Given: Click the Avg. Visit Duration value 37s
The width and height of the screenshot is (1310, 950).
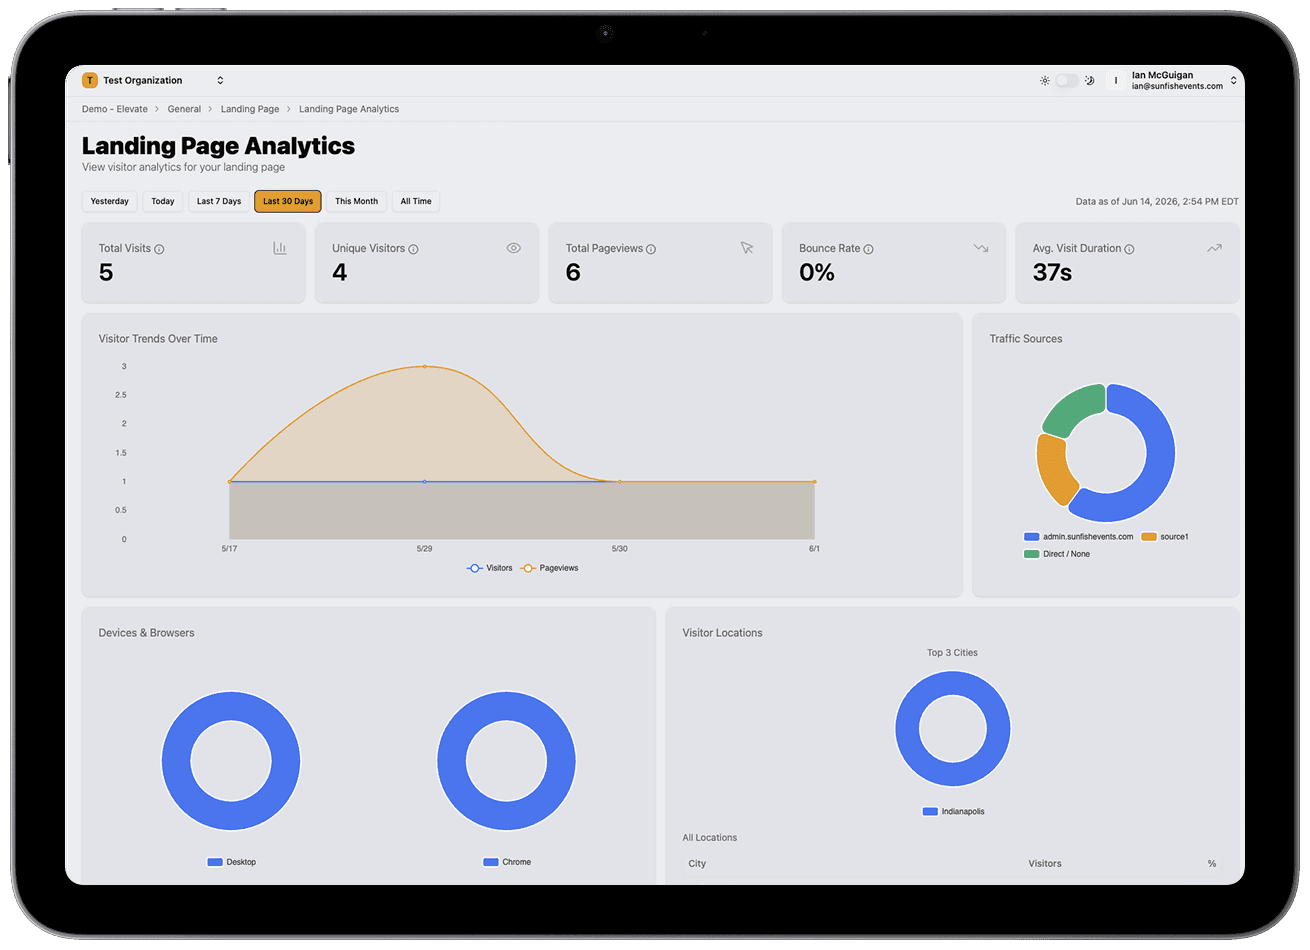Looking at the screenshot, I should click(x=1052, y=273).
